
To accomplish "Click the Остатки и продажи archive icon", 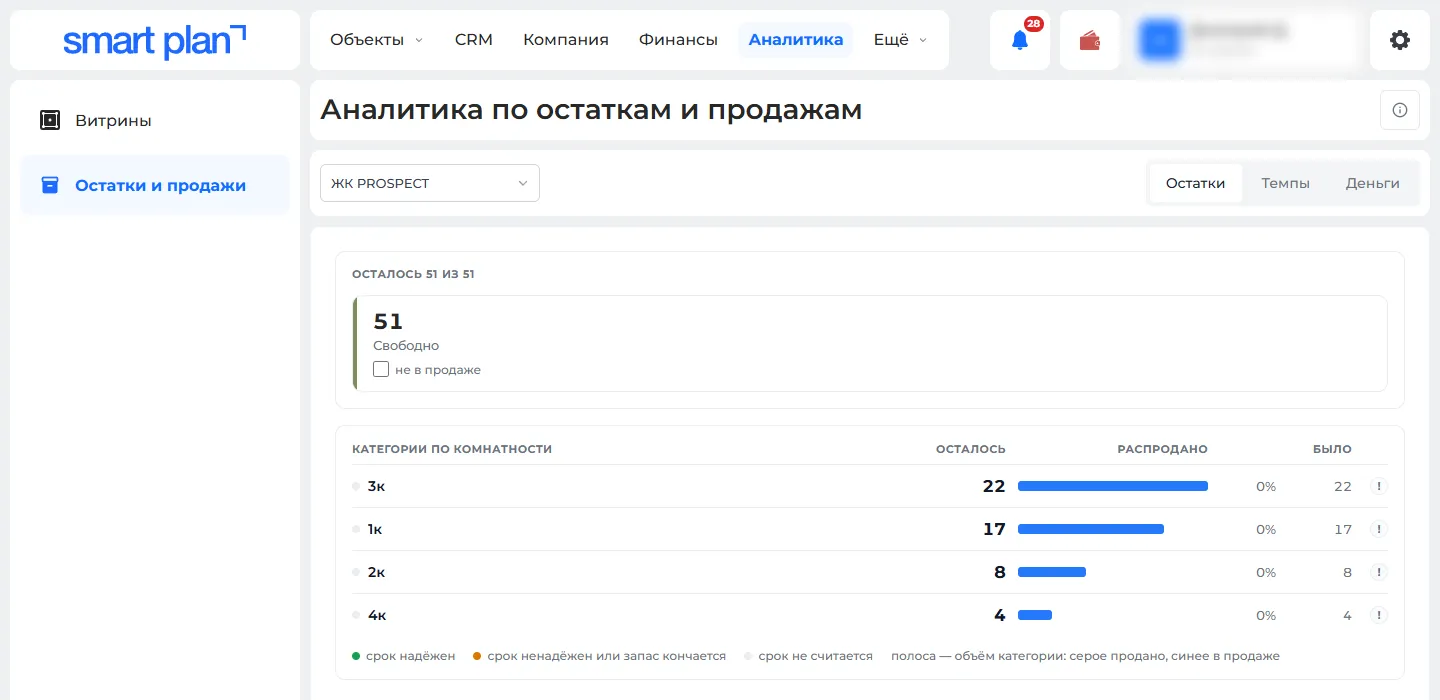I will click(x=50, y=185).
